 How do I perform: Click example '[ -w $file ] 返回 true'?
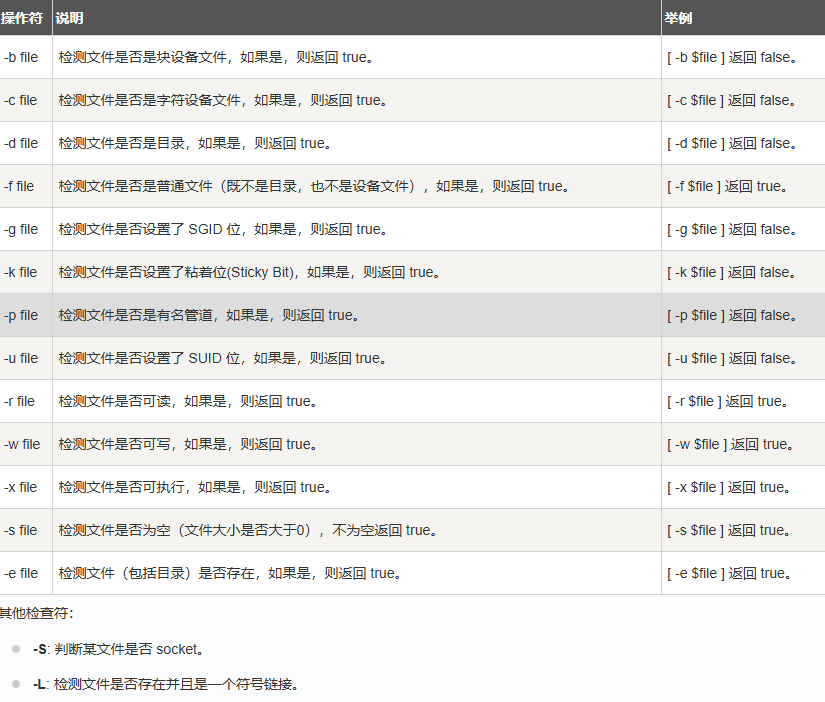click(732, 444)
